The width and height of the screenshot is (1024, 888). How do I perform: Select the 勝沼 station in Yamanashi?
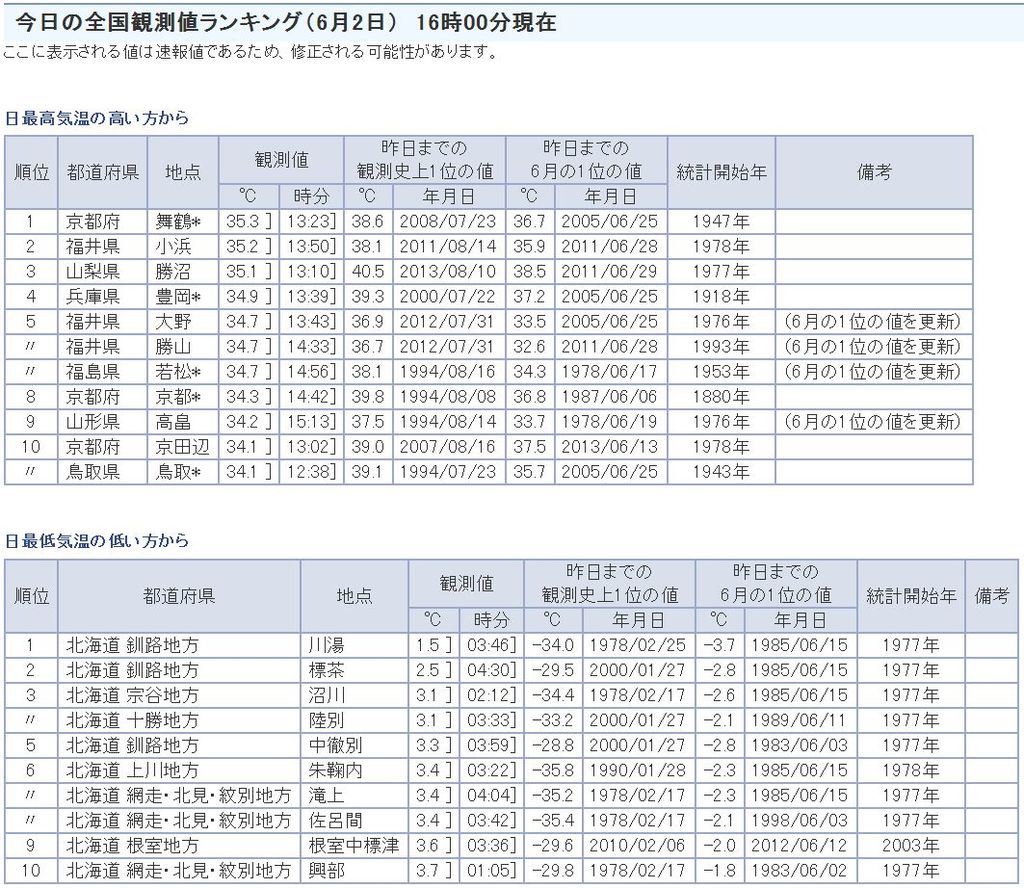pyautogui.click(x=172, y=272)
